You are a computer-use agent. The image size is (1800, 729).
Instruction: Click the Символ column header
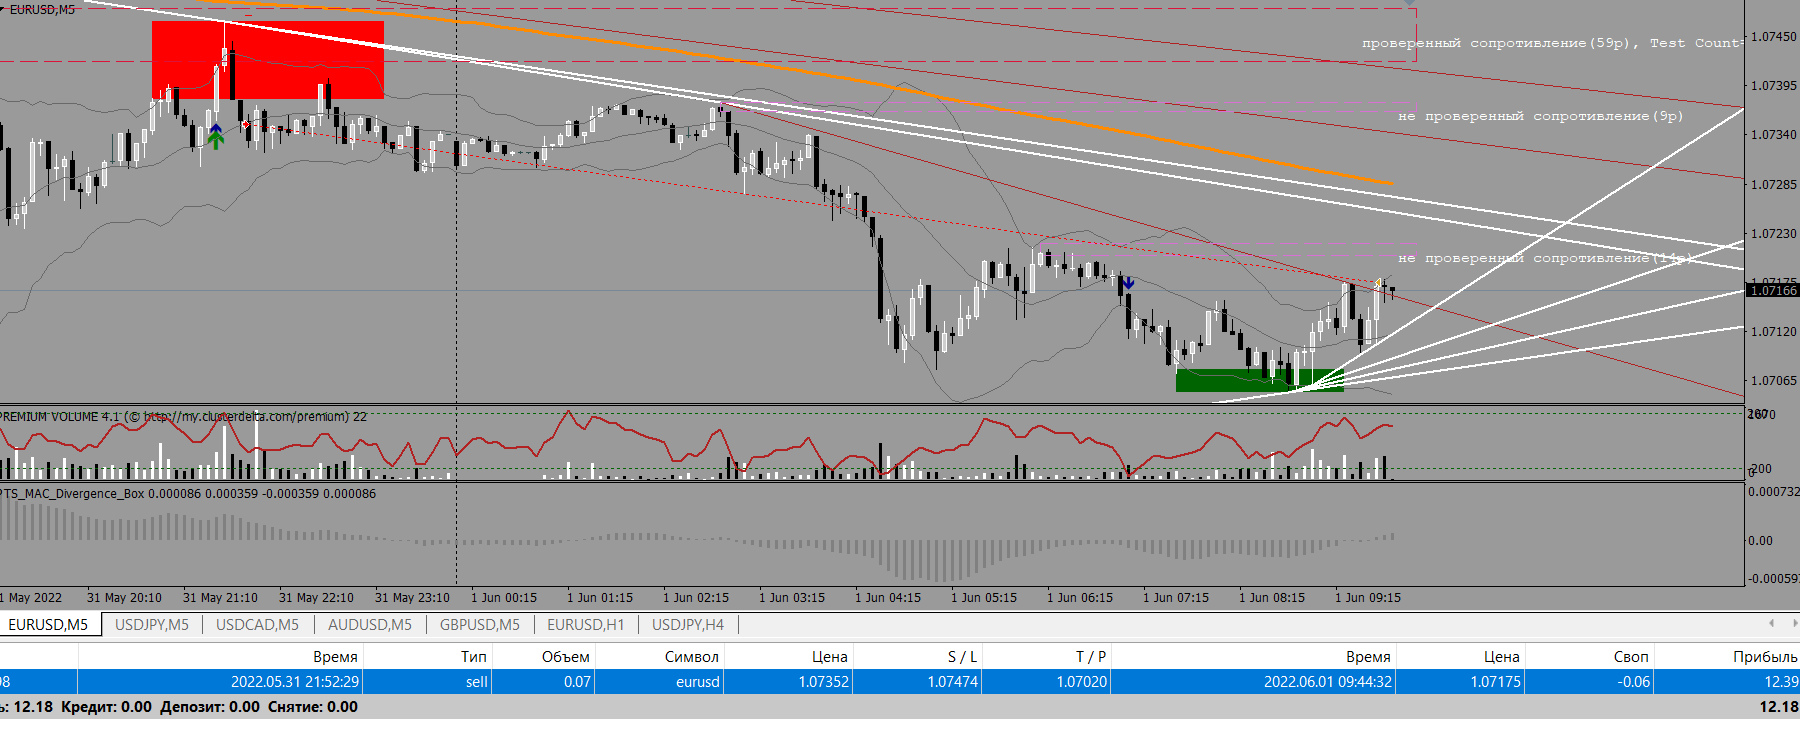[x=691, y=657]
